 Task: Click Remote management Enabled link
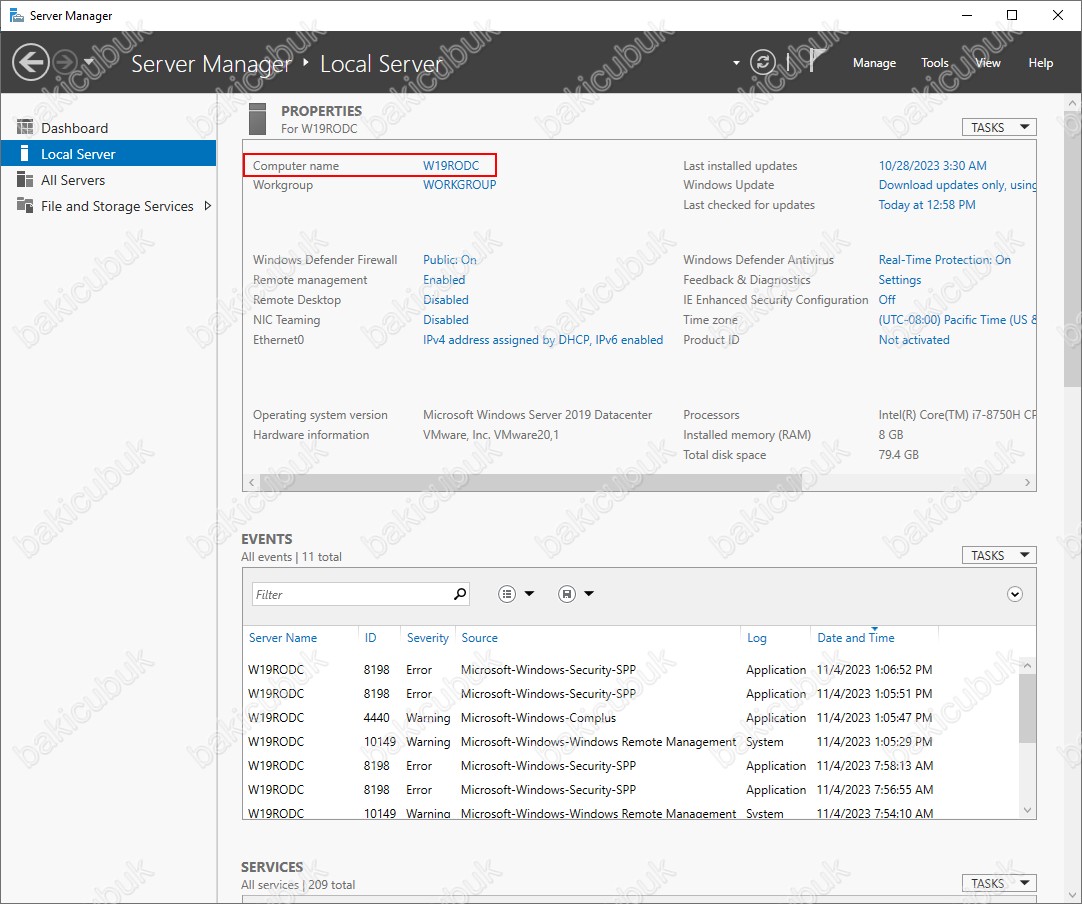444,279
